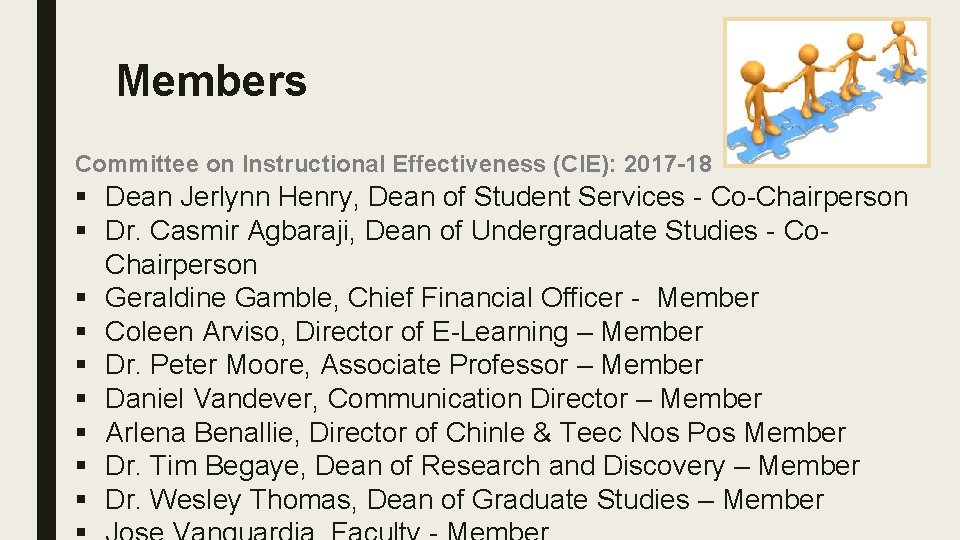This screenshot has height=540, width=960.
Task: Select the Dr. Peter Moore, Associate Professor line
Action: (403, 365)
